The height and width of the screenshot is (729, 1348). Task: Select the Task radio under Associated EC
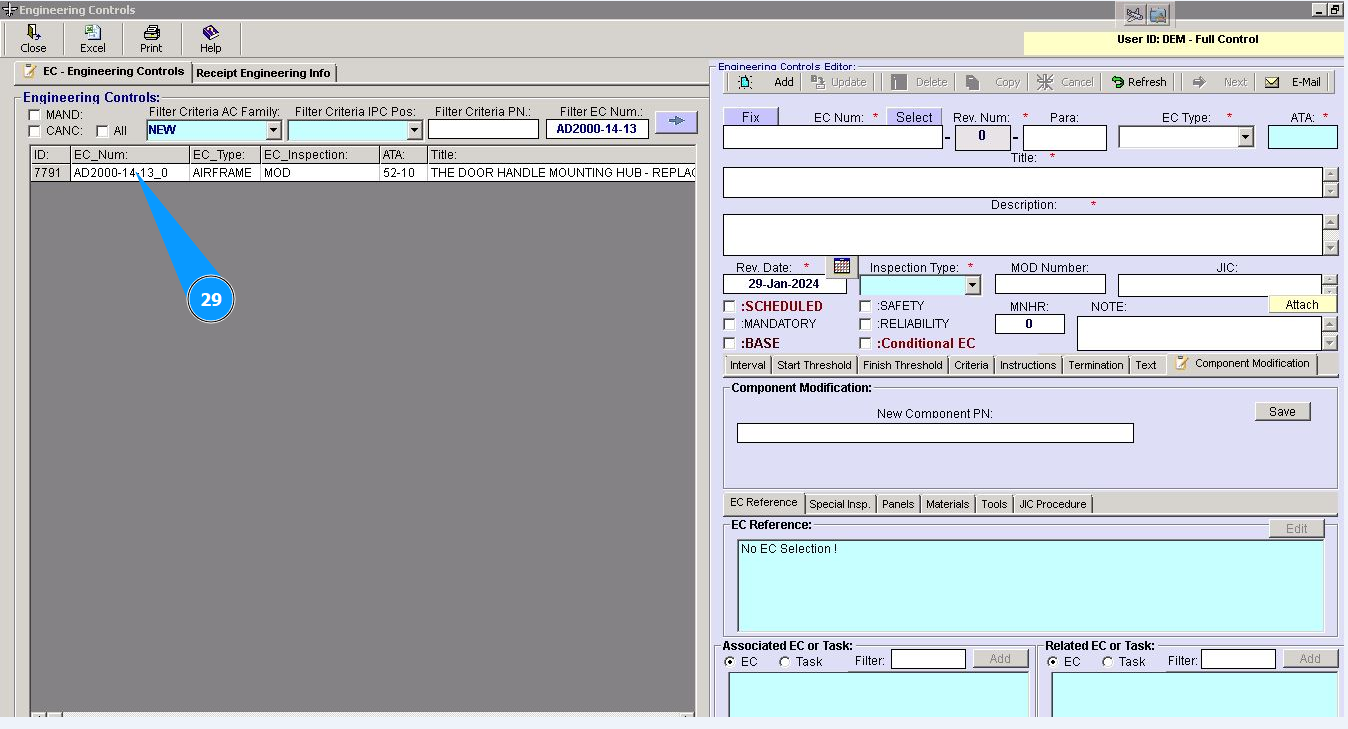pyautogui.click(x=785, y=662)
